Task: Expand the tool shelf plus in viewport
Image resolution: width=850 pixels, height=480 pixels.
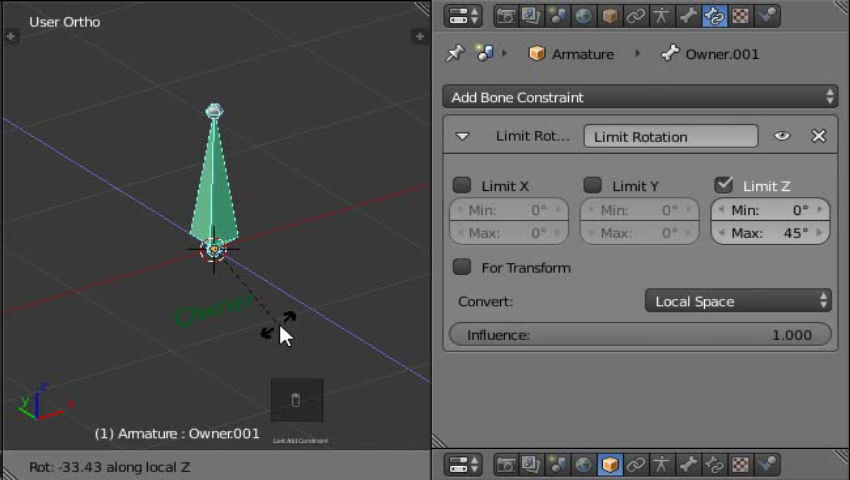Action: click(x=11, y=37)
